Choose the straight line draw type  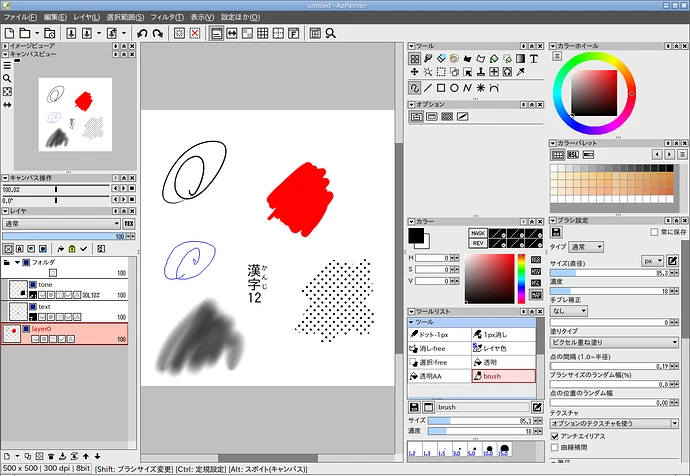428,88
